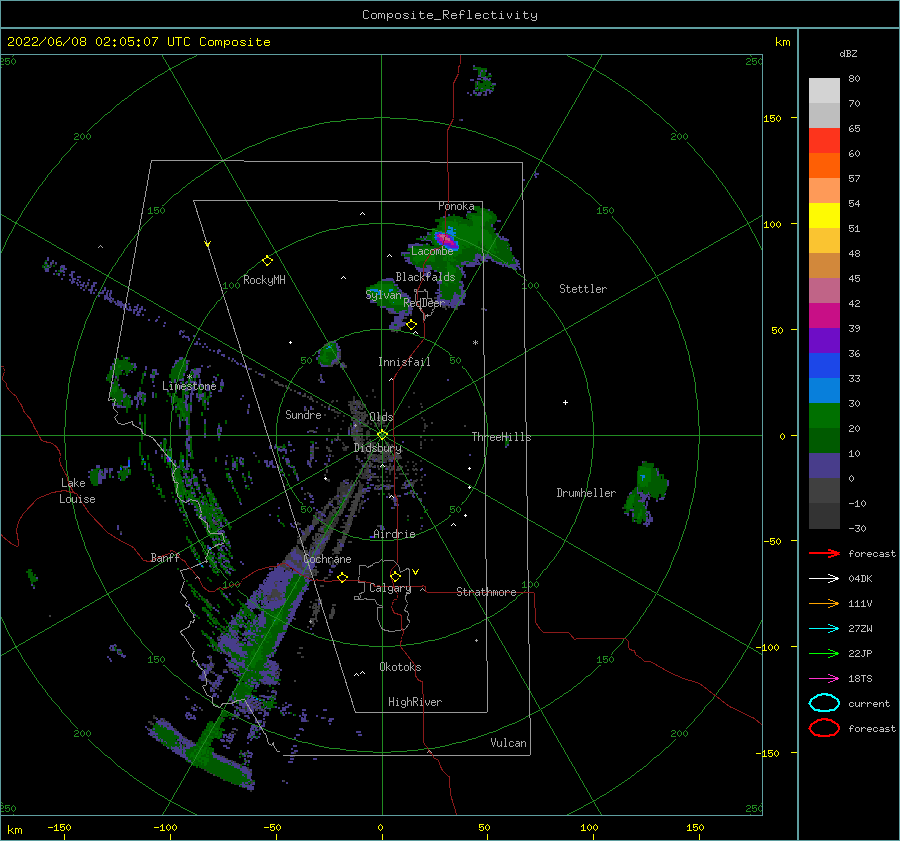Click the Blackfalds label

pyautogui.click(x=425, y=277)
